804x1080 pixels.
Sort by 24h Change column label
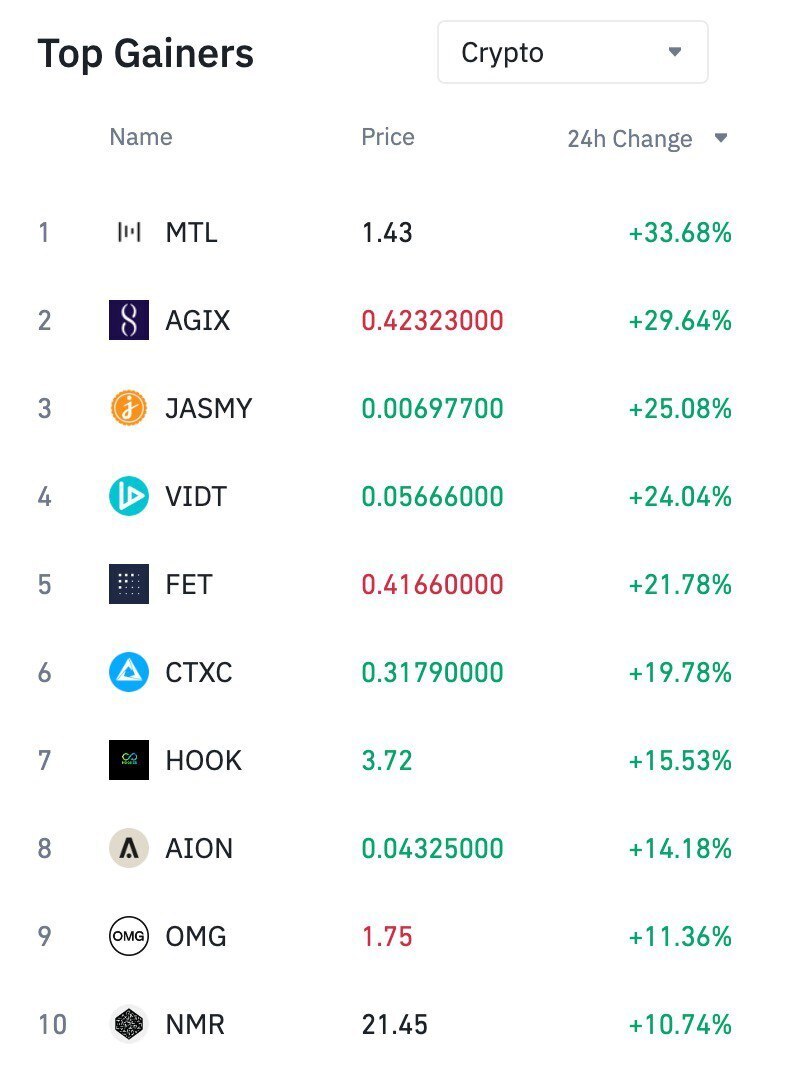point(630,139)
